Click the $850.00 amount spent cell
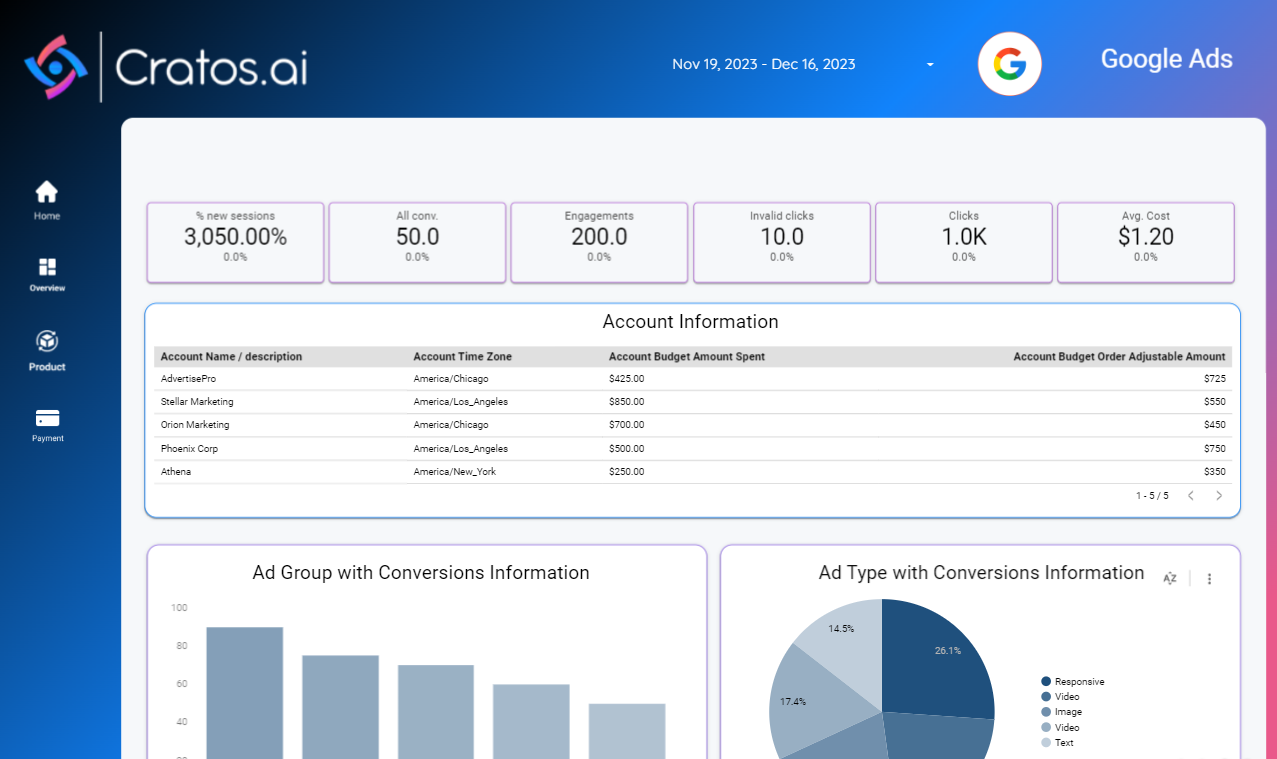 [x=626, y=402]
